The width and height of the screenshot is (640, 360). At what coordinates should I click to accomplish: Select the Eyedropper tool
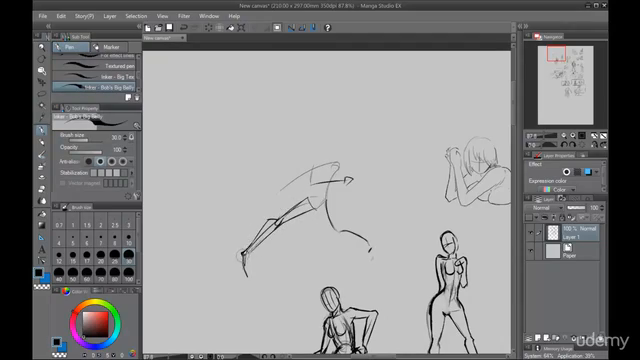tap(42, 118)
